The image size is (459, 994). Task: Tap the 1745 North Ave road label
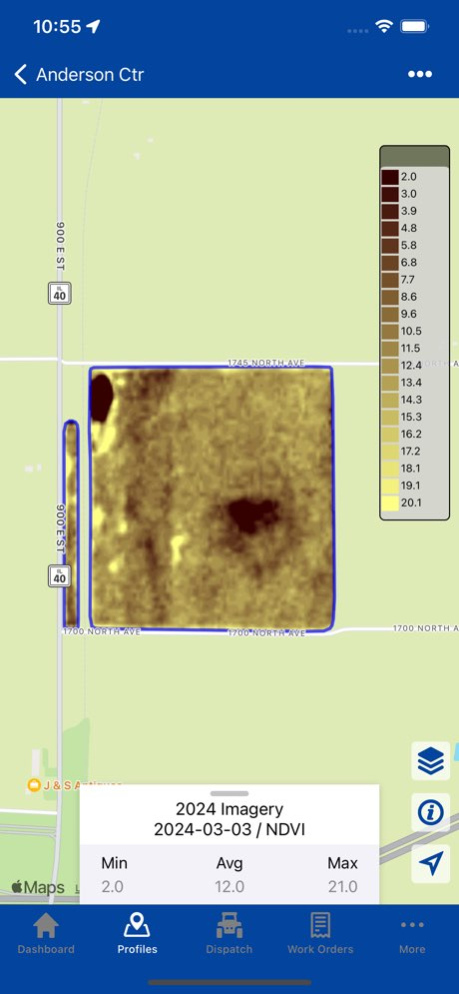point(266,363)
